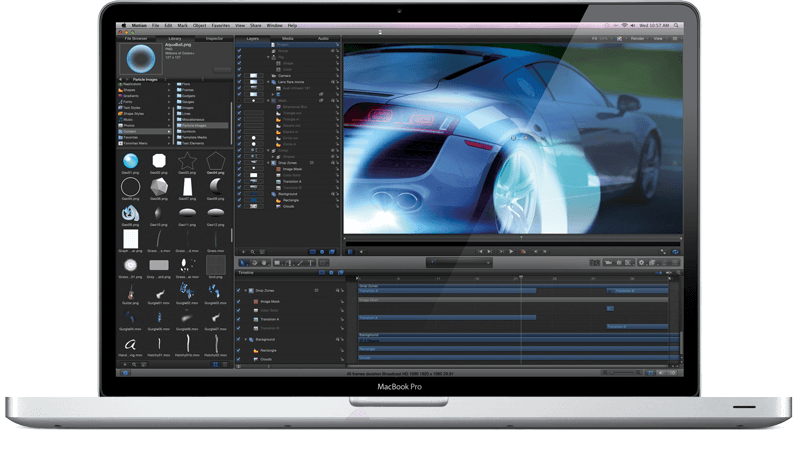Uncheck the Camera layer checkbox
The width and height of the screenshot is (800, 460).
[x=239, y=75]
